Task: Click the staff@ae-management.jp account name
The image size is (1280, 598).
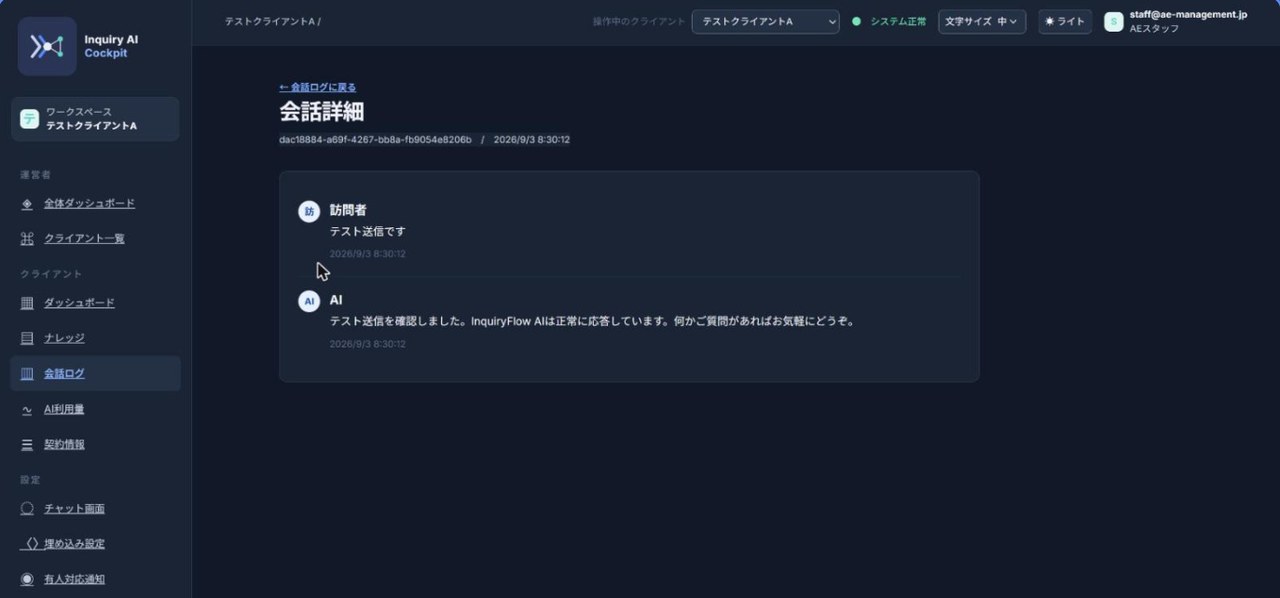Action: click(x=1188, y=15)
